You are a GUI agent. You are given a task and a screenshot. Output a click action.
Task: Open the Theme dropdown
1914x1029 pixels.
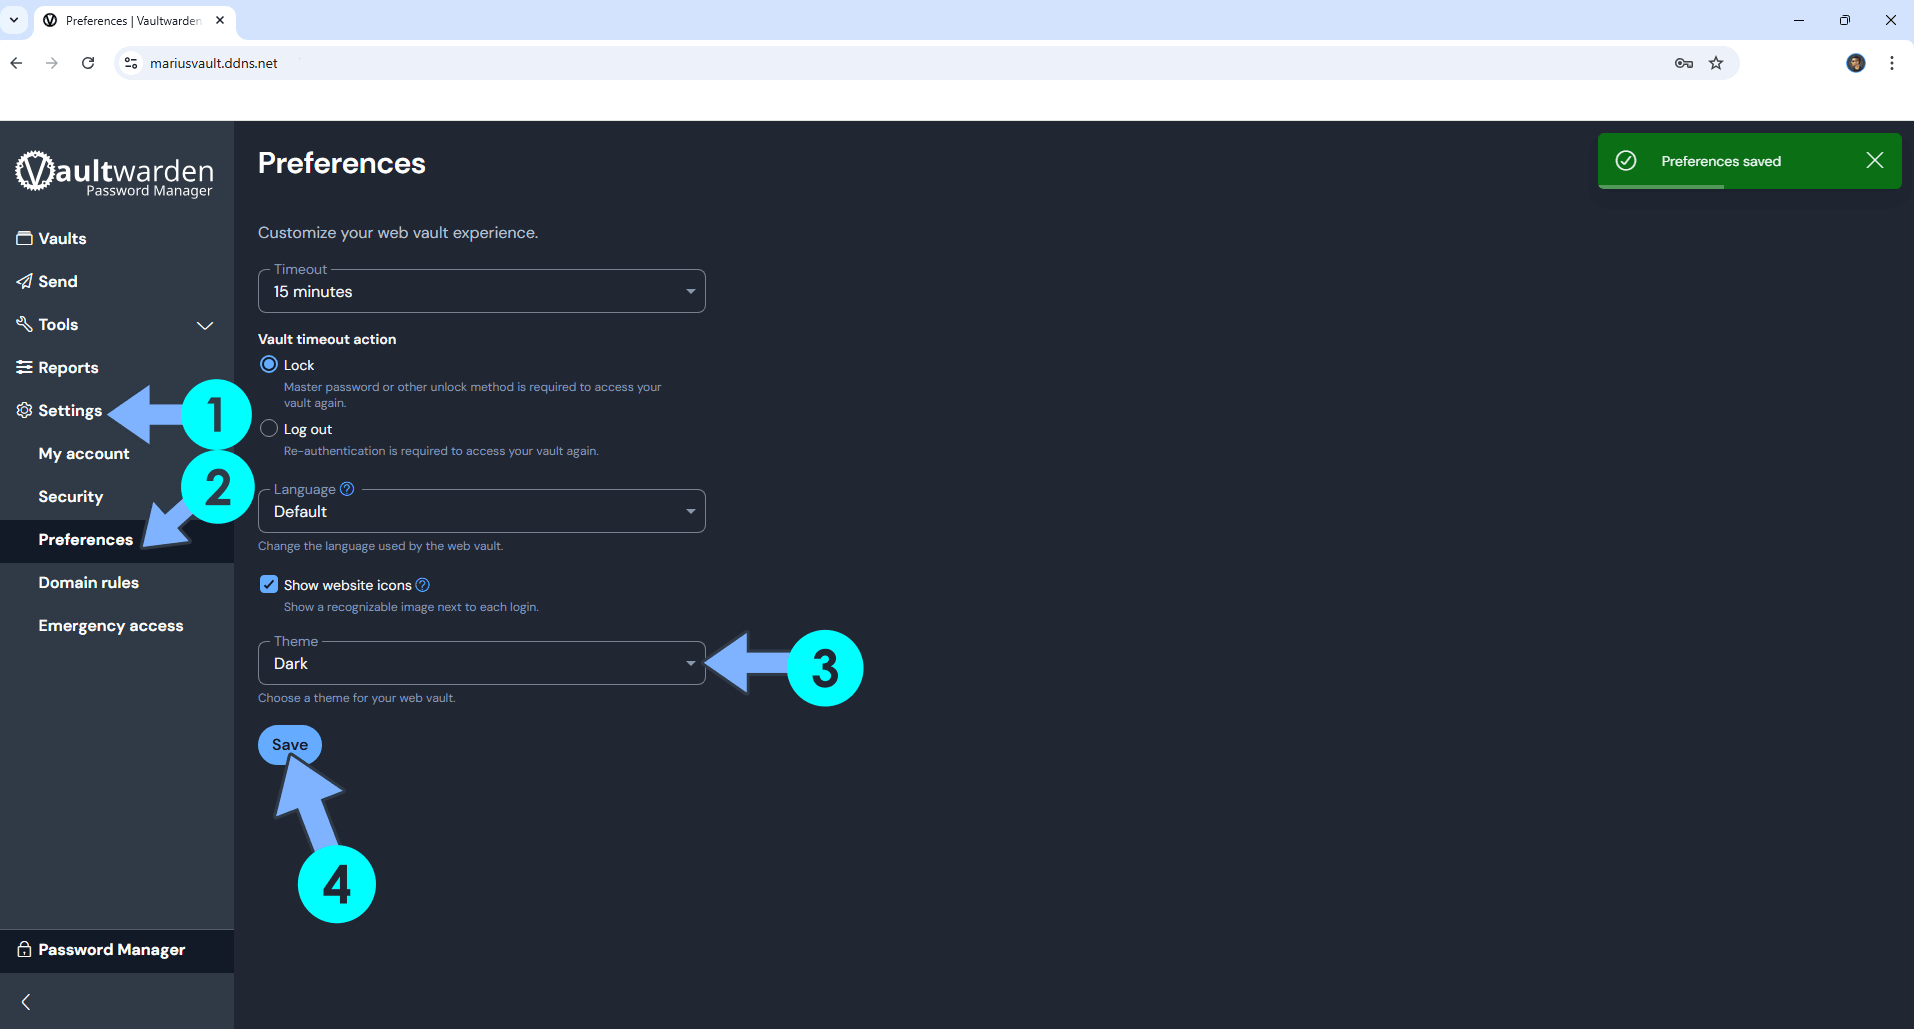481,664
